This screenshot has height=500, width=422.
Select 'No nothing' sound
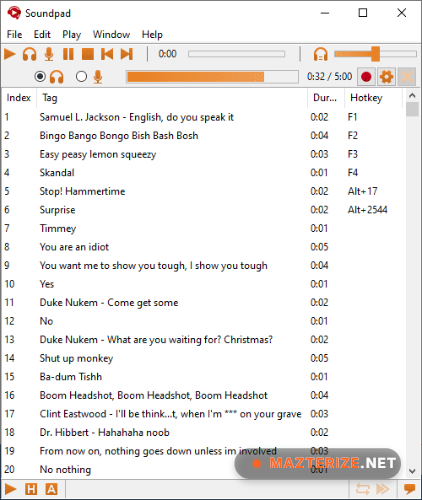click(204, 470)
